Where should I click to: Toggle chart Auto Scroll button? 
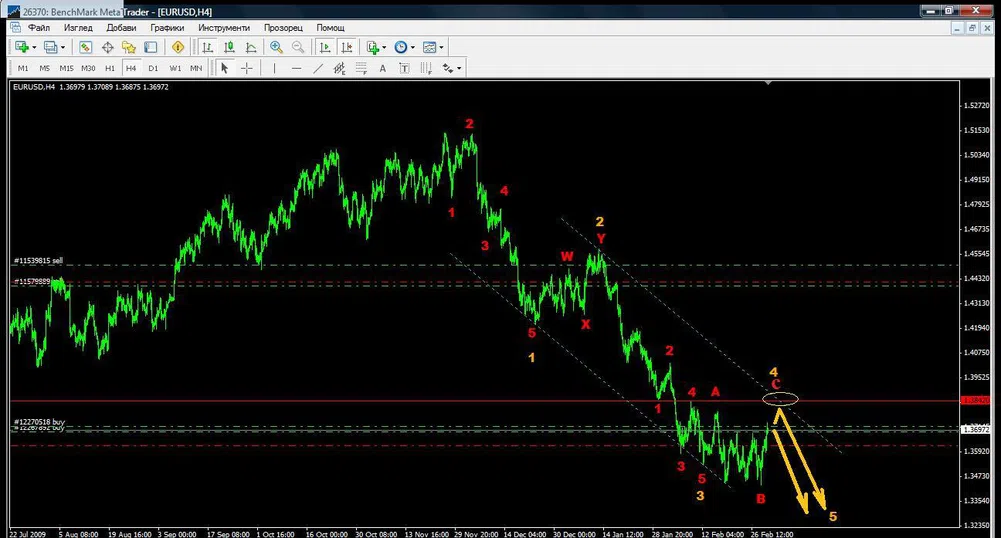(326, 47)
